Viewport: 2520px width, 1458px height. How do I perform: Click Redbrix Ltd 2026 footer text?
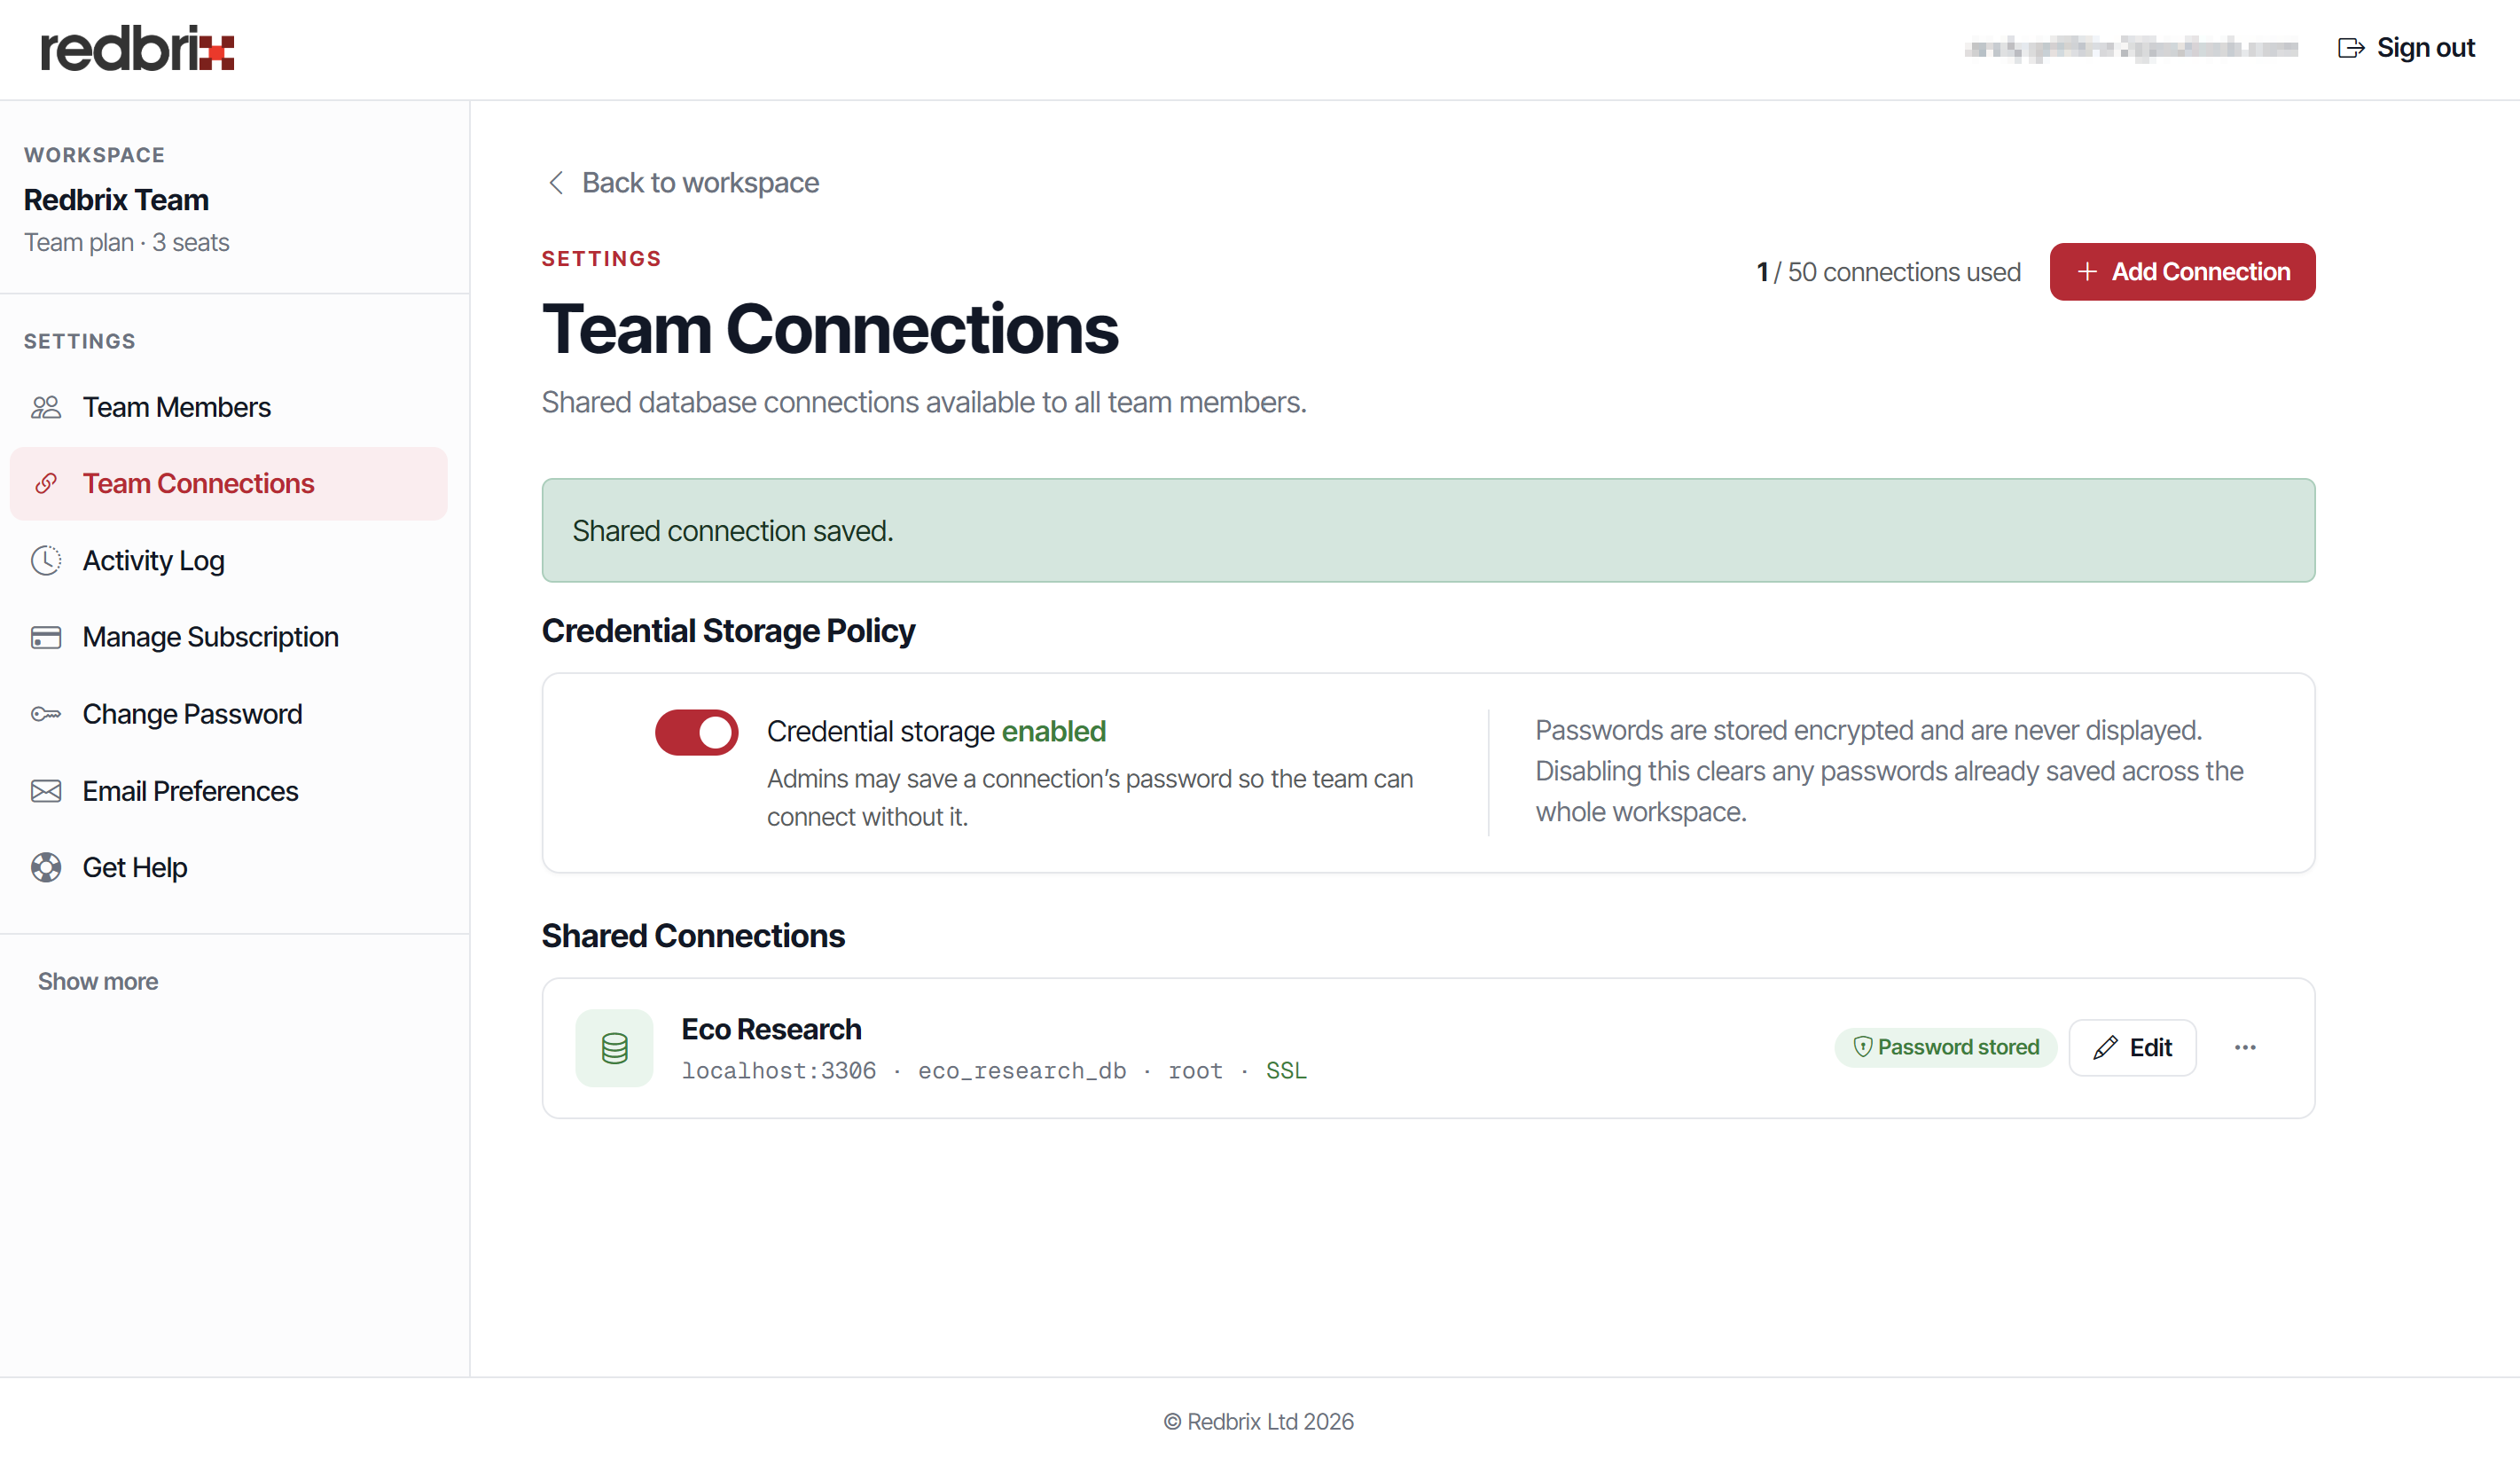coord(1259,1421)
